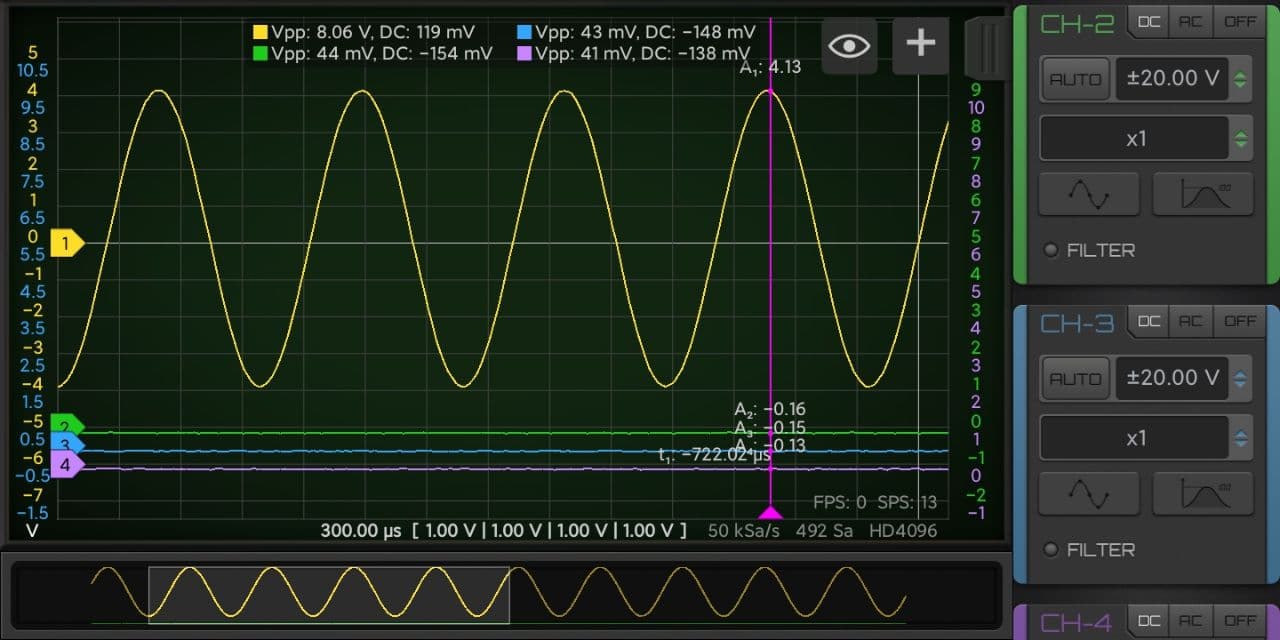Open CH-2 spectrum curve icon

tap(1203, 194)
